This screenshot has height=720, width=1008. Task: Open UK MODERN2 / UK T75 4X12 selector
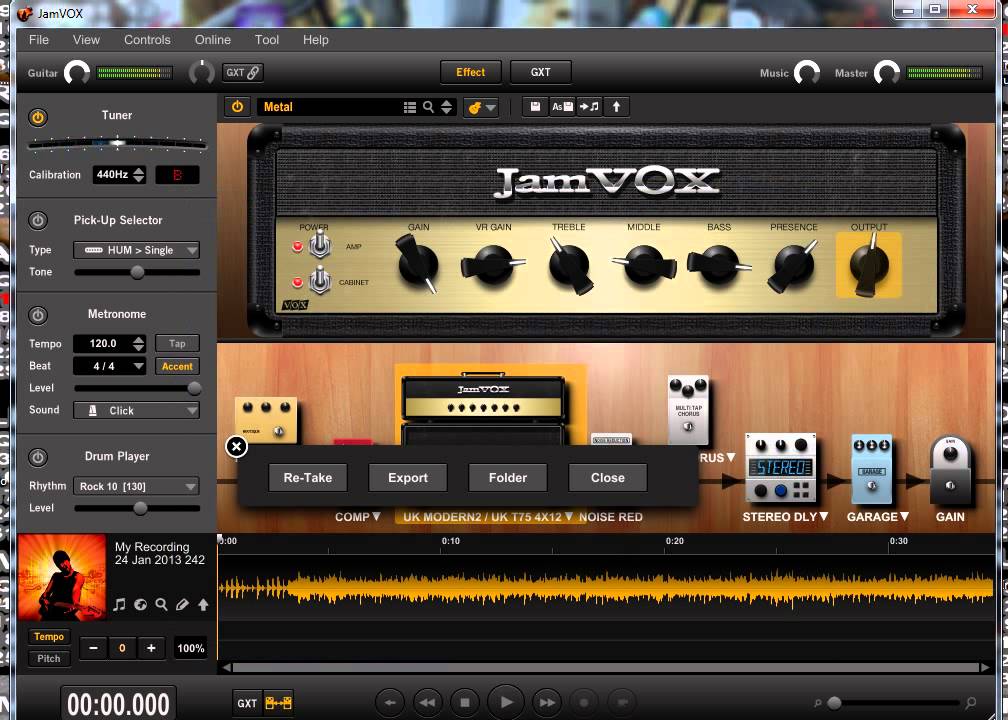pyautogui.click(x=488, y=517)
